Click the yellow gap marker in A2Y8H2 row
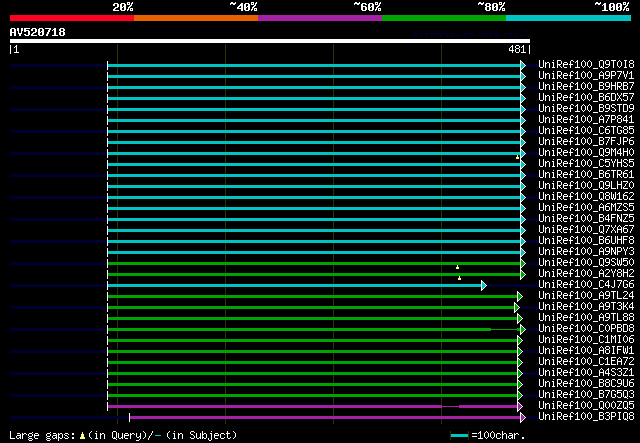The width and height of the screenshot is (640, 443). [460, 278]
